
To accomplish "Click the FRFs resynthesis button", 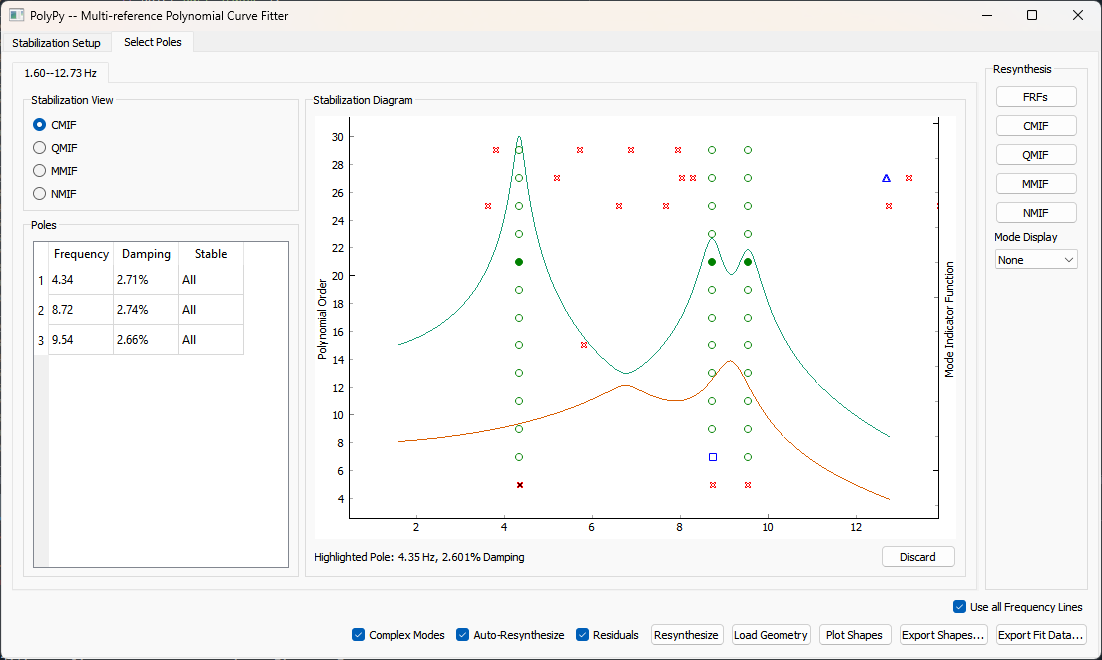I will click(1036, 97).
